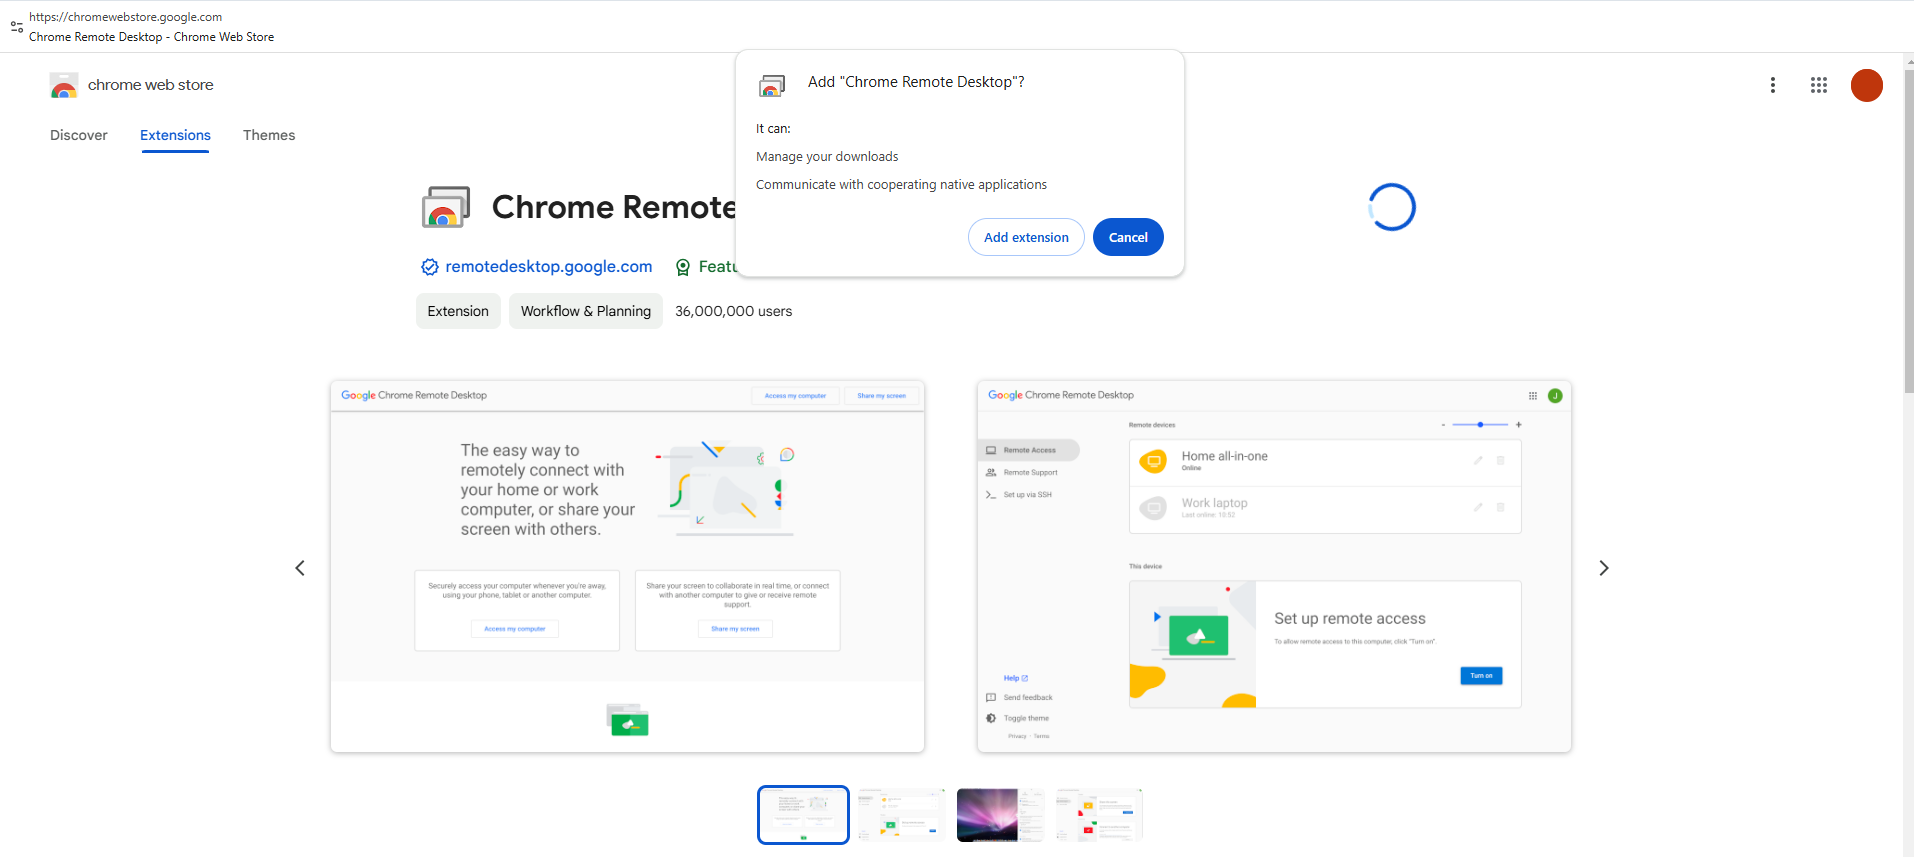Click 'Communicate with cooperating native applications' text
The height and width of the screenshot is (857, 1914).
click(901, 185)
